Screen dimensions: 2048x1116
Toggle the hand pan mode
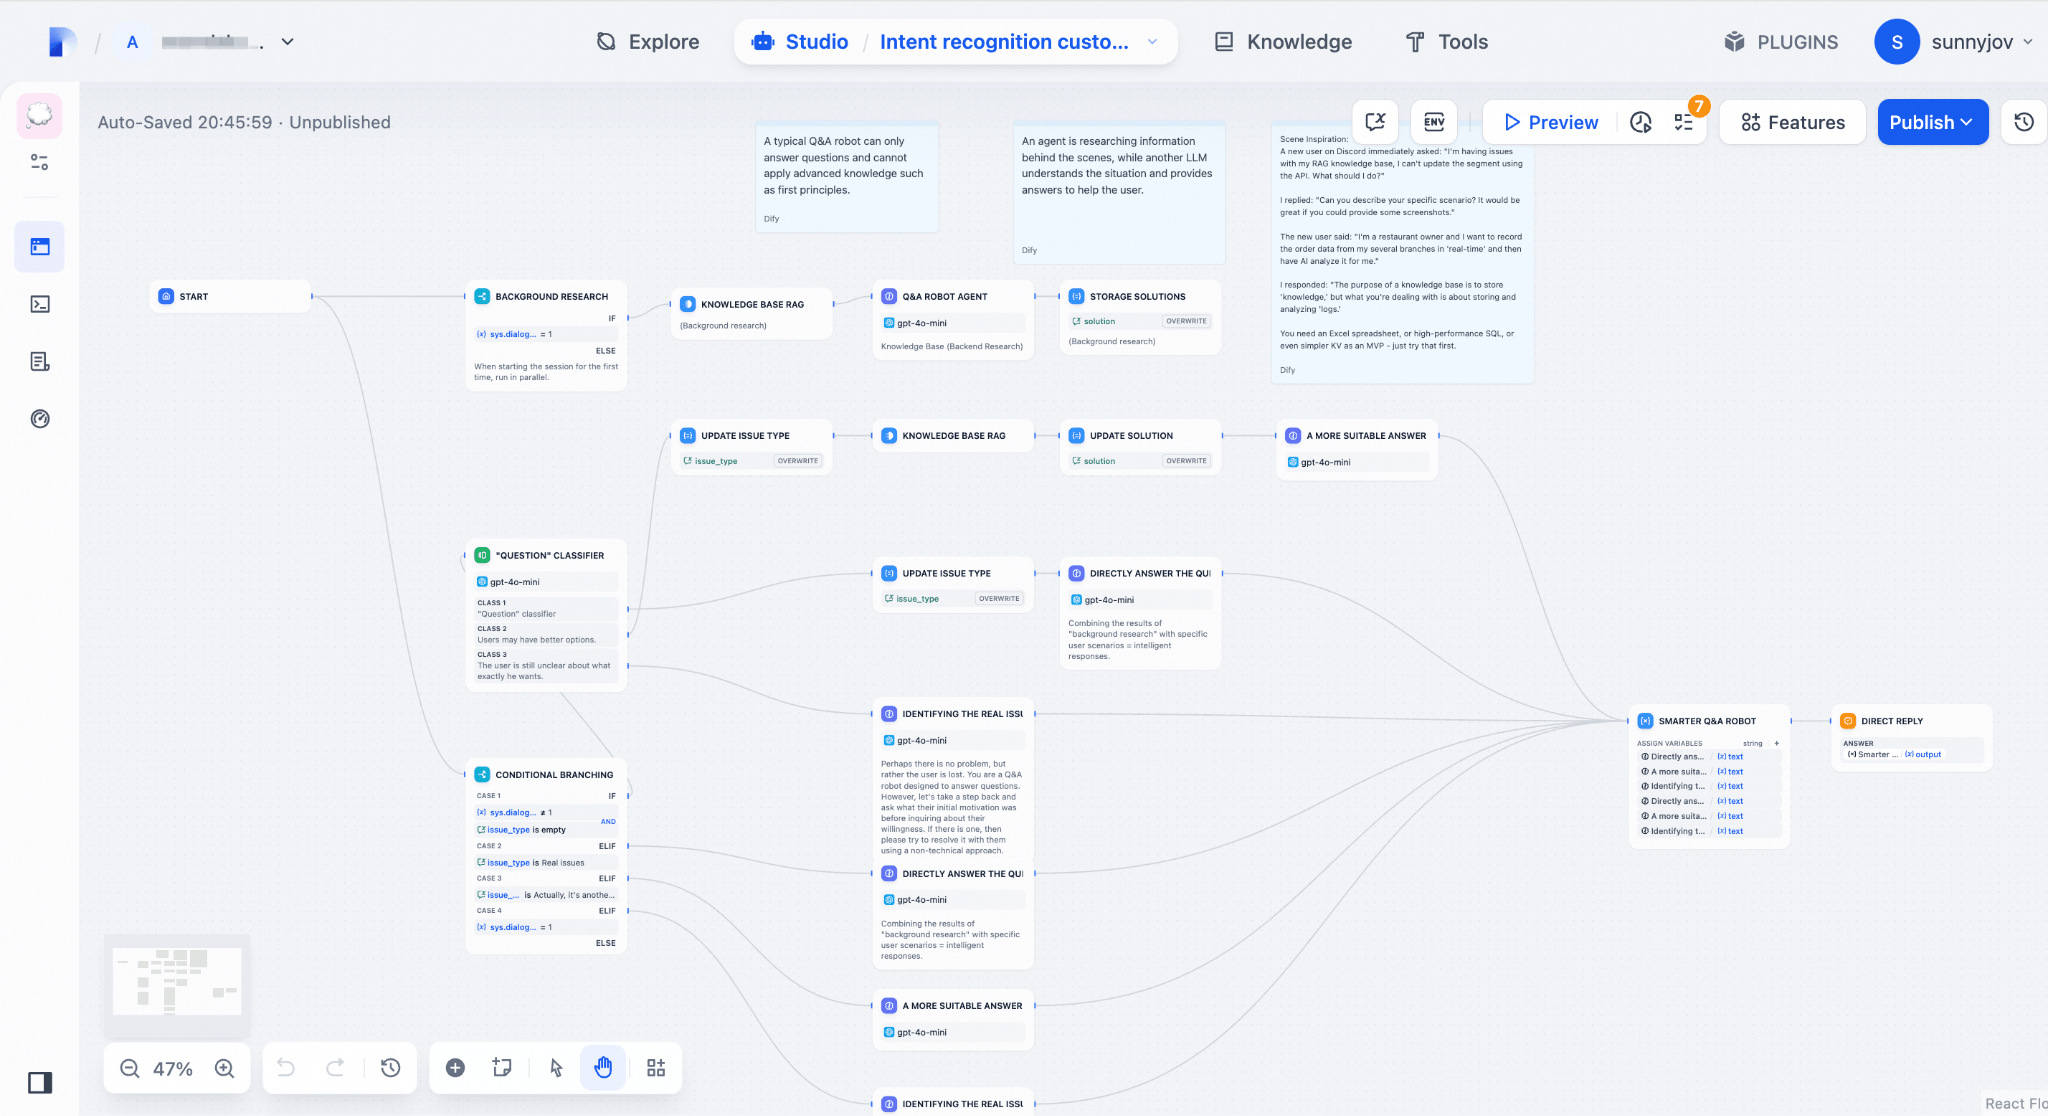point(603,1068)
